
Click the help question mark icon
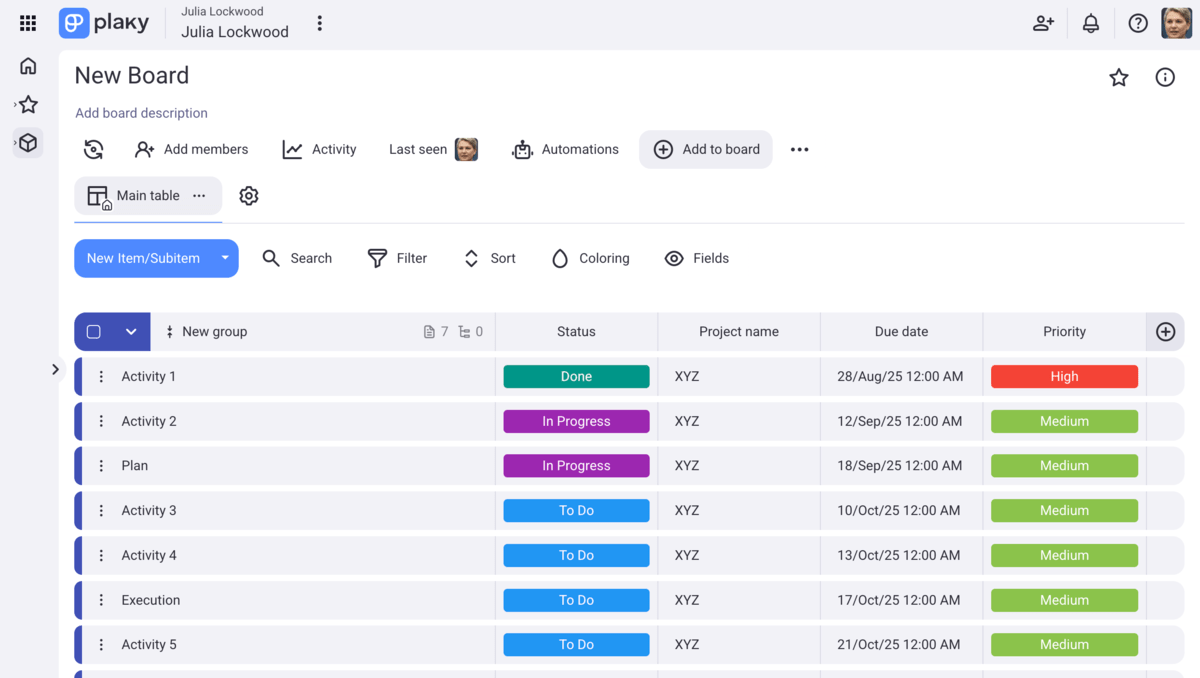point(1137,22)
